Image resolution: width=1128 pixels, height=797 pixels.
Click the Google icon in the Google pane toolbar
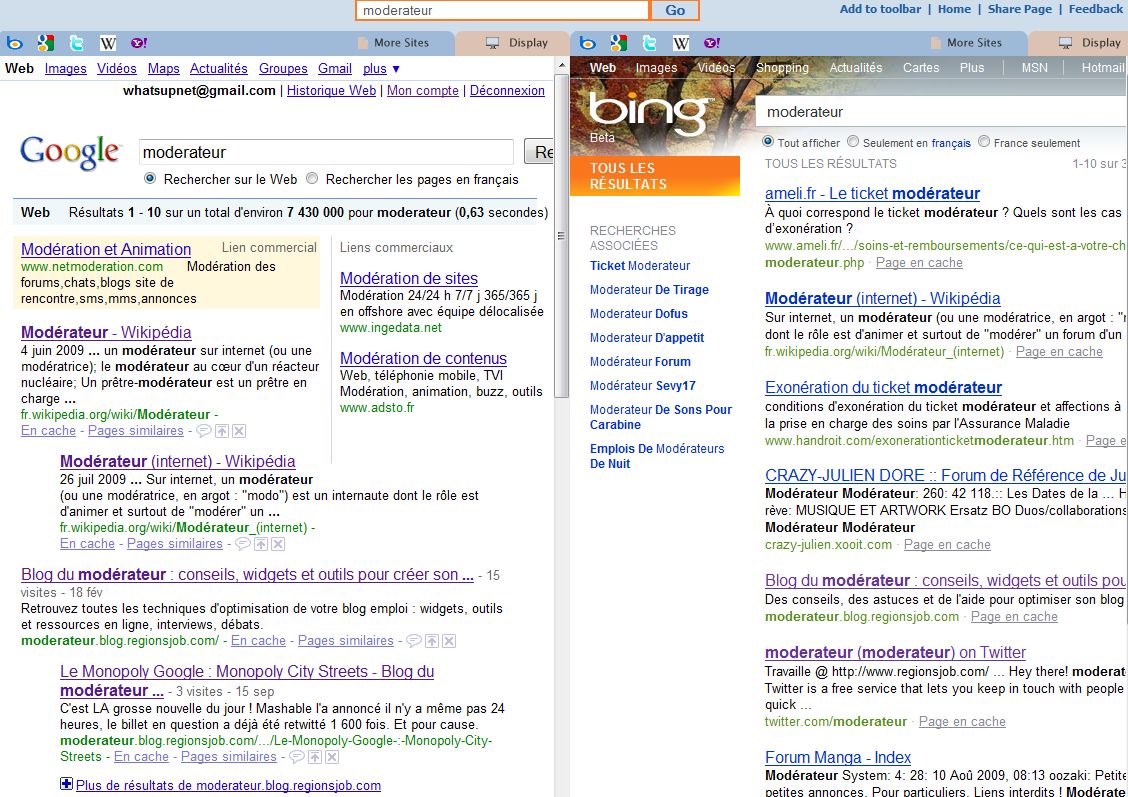(45, 43)
